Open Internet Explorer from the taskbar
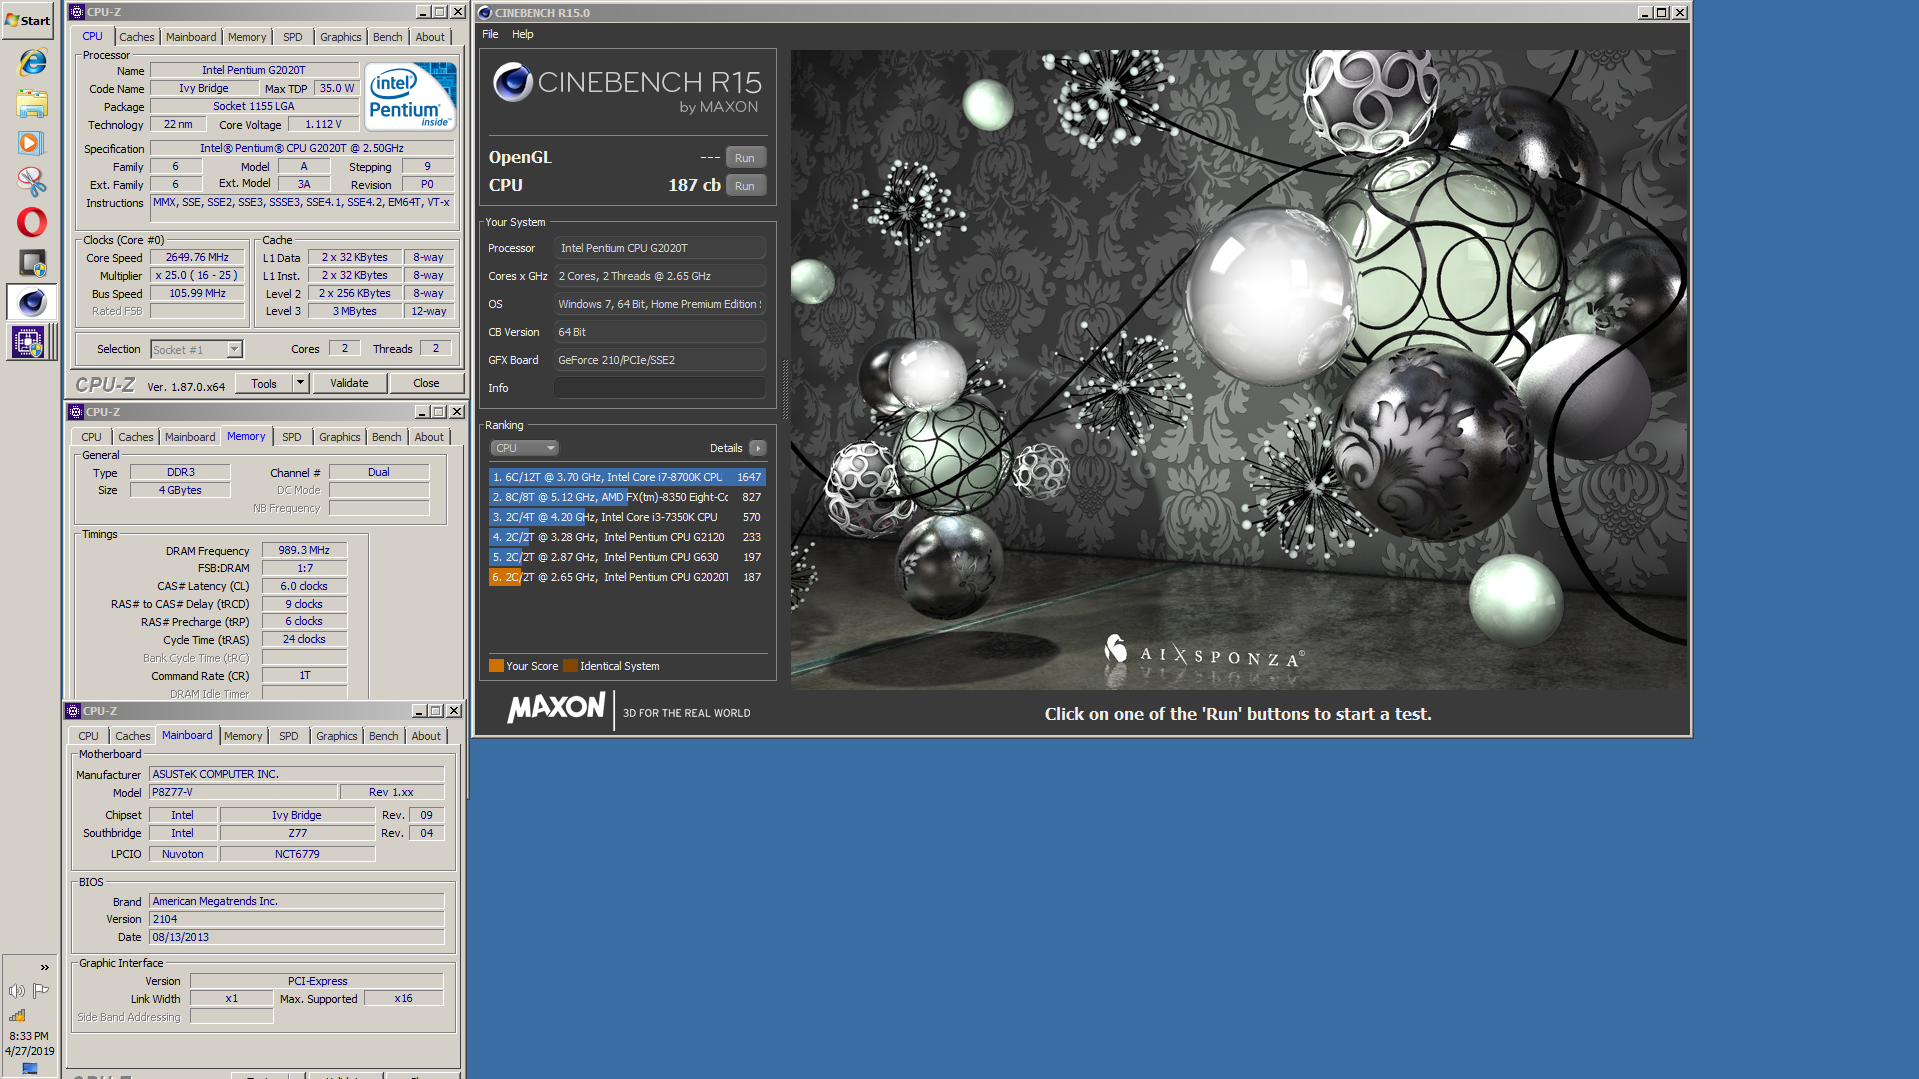1919x1079 pixels. coord(32,62)
